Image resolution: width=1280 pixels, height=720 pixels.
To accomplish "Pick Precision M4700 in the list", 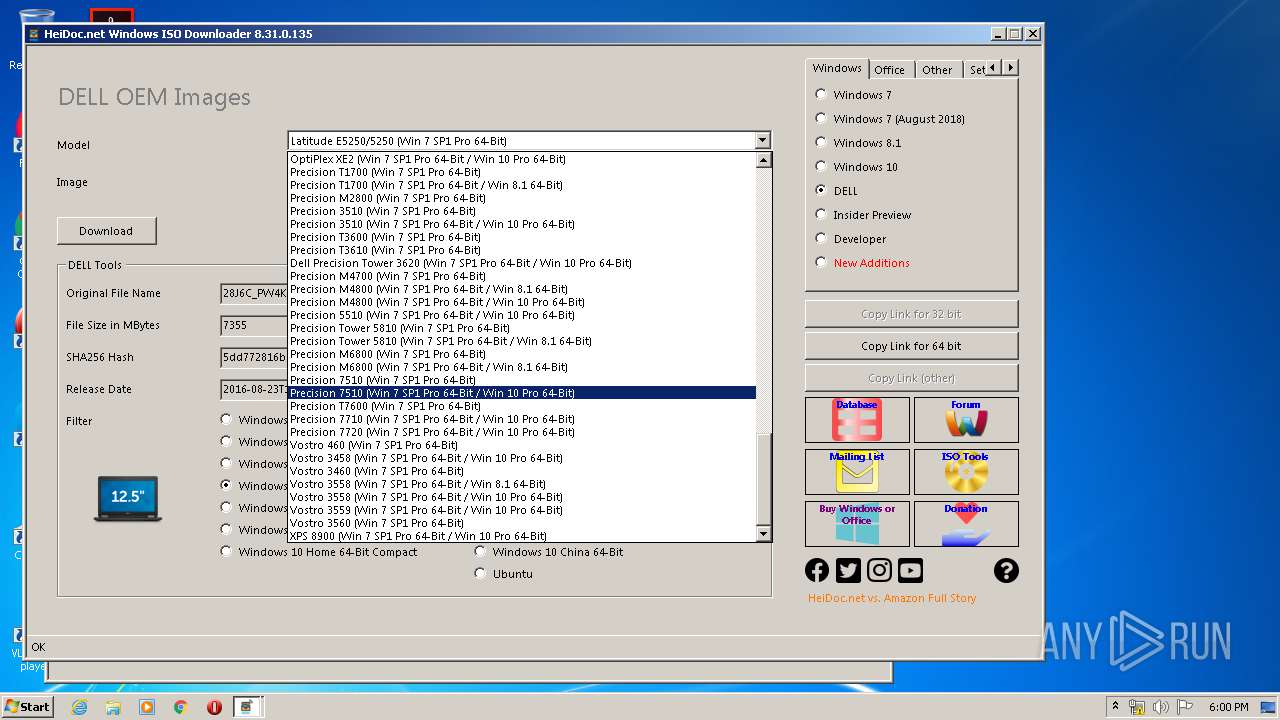I will point(522,276).
